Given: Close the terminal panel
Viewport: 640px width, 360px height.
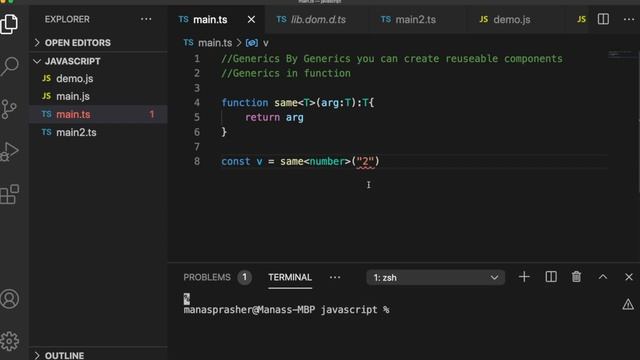Looking at the screenshot, I should 629,277.
